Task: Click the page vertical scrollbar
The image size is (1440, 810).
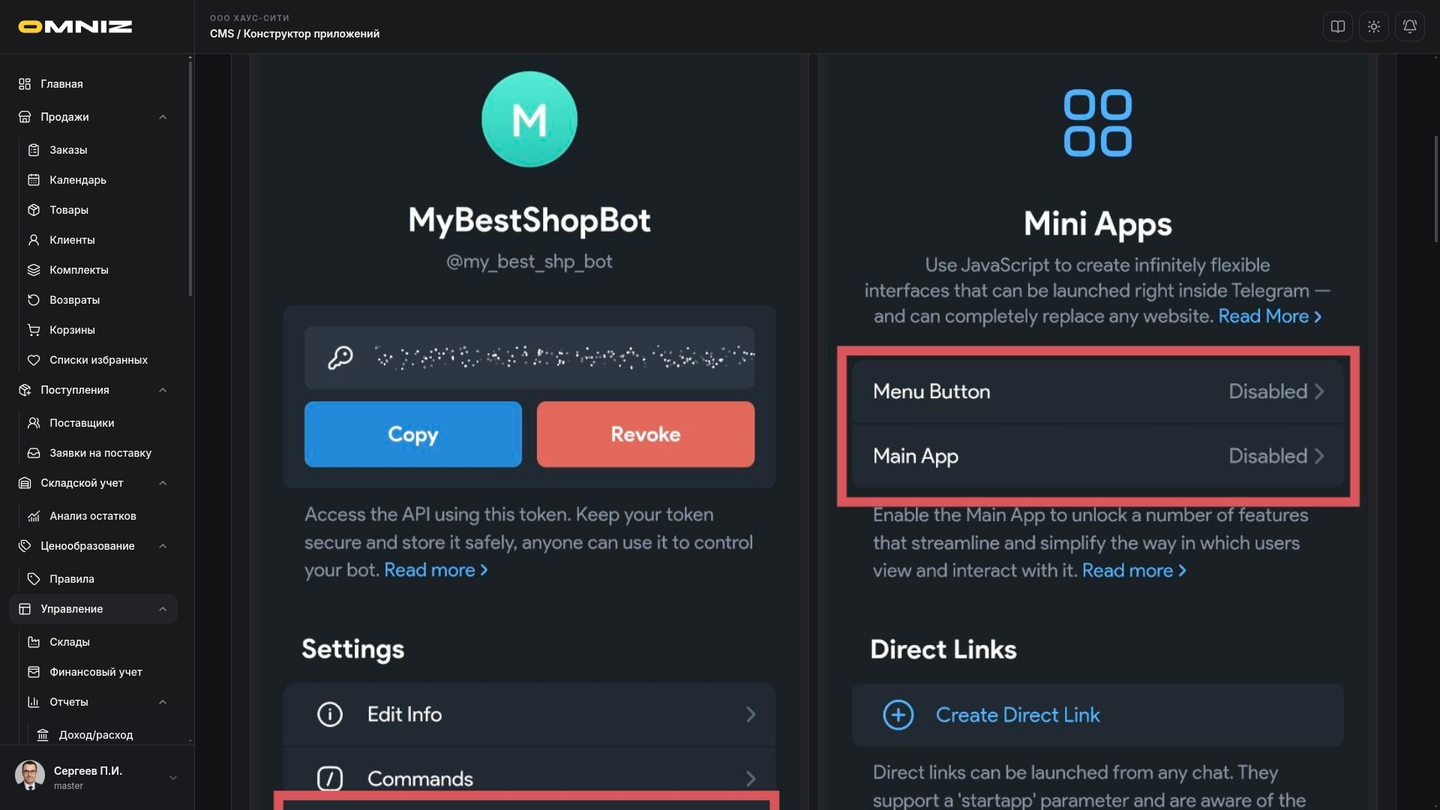Action: (x=1437, y=187)
